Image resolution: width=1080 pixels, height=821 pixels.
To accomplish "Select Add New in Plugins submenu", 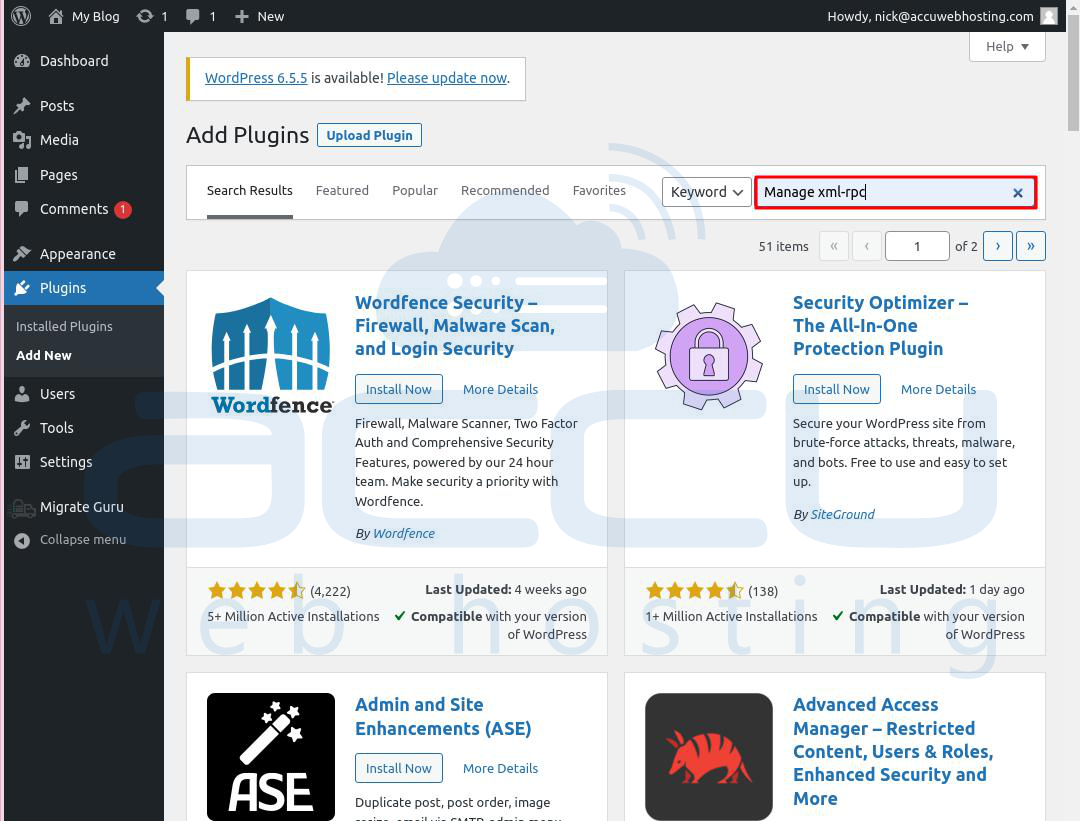I will (43, 355).
